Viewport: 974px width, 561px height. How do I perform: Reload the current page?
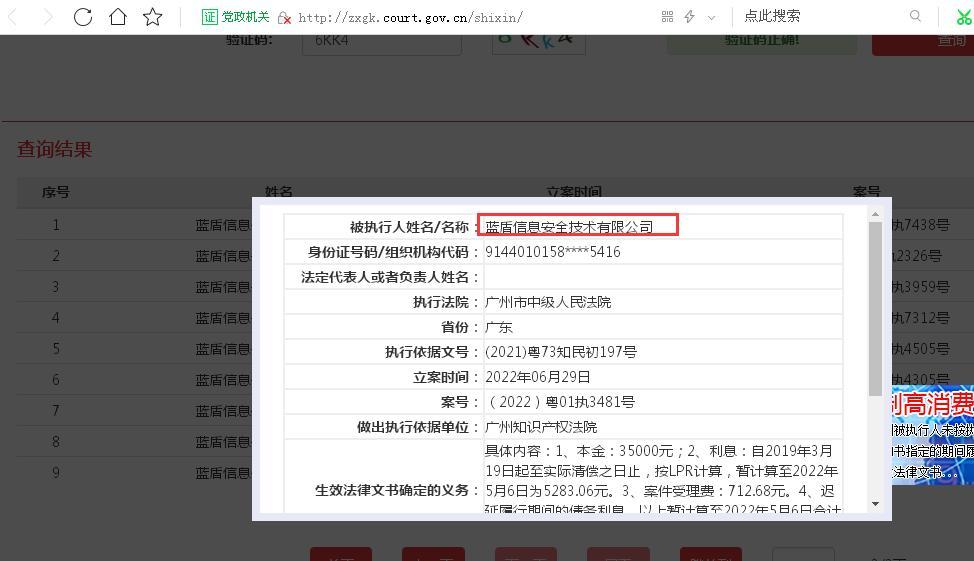tap(83, 17)
